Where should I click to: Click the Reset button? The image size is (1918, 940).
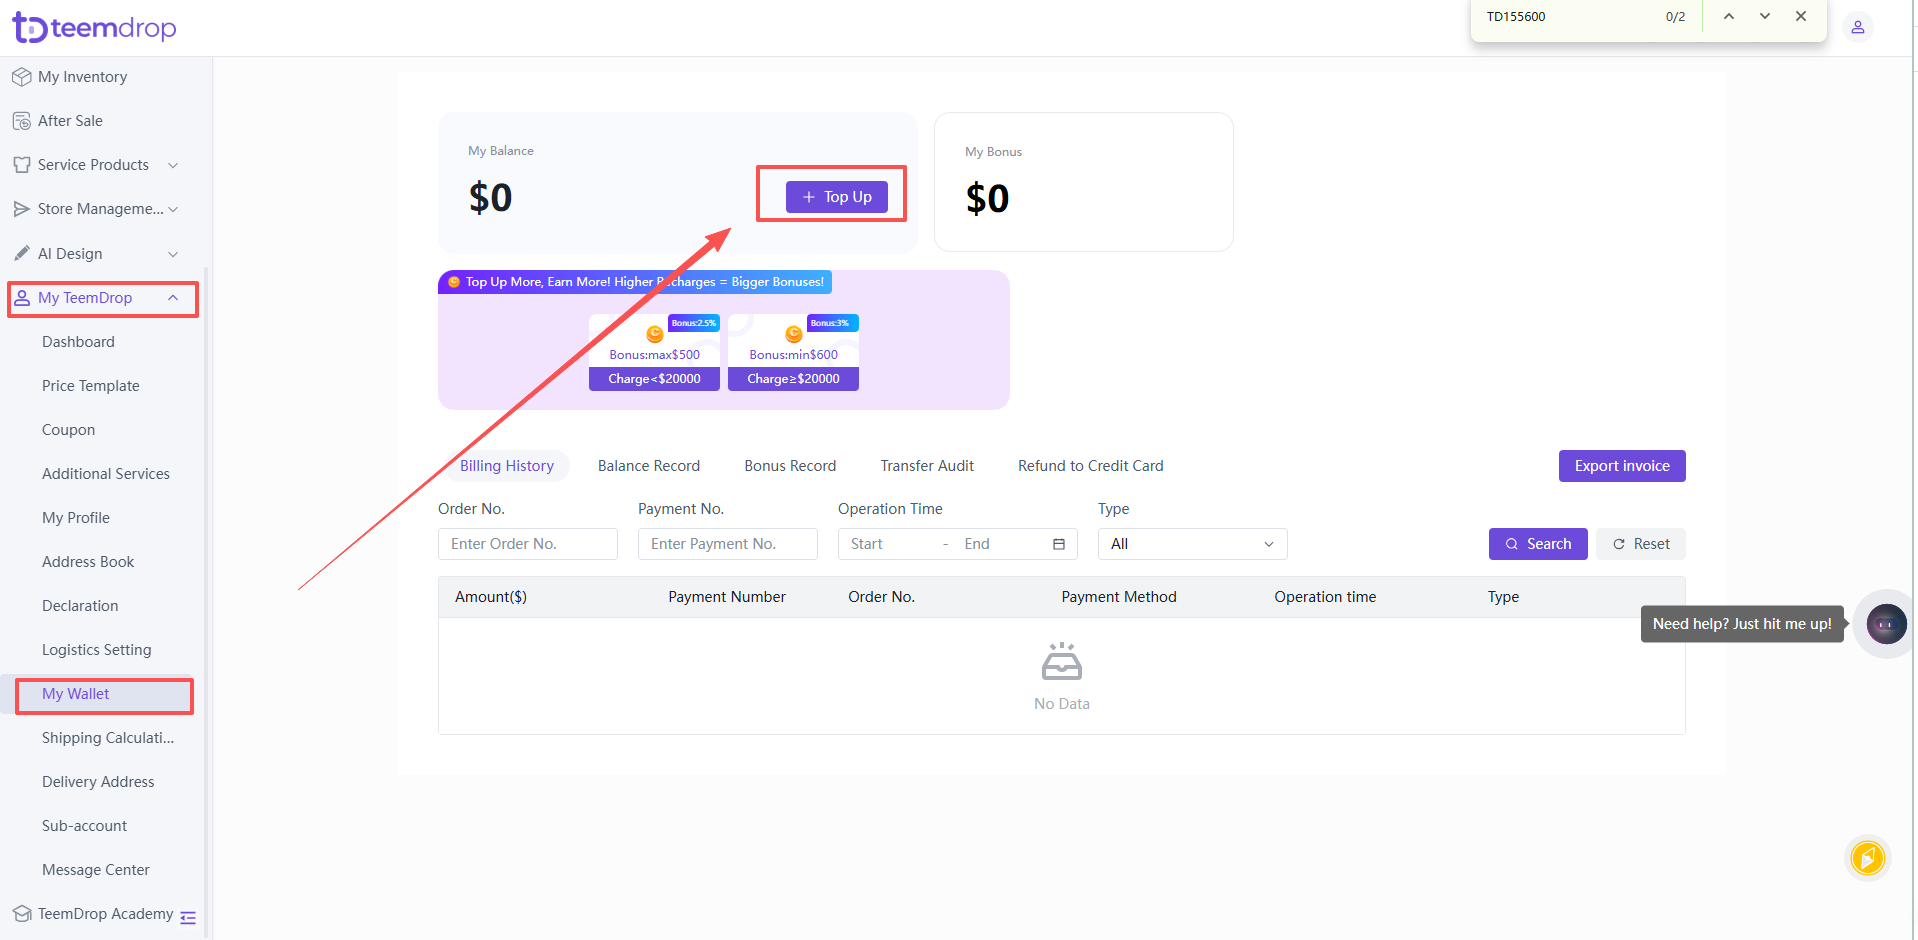(1640, 544)
